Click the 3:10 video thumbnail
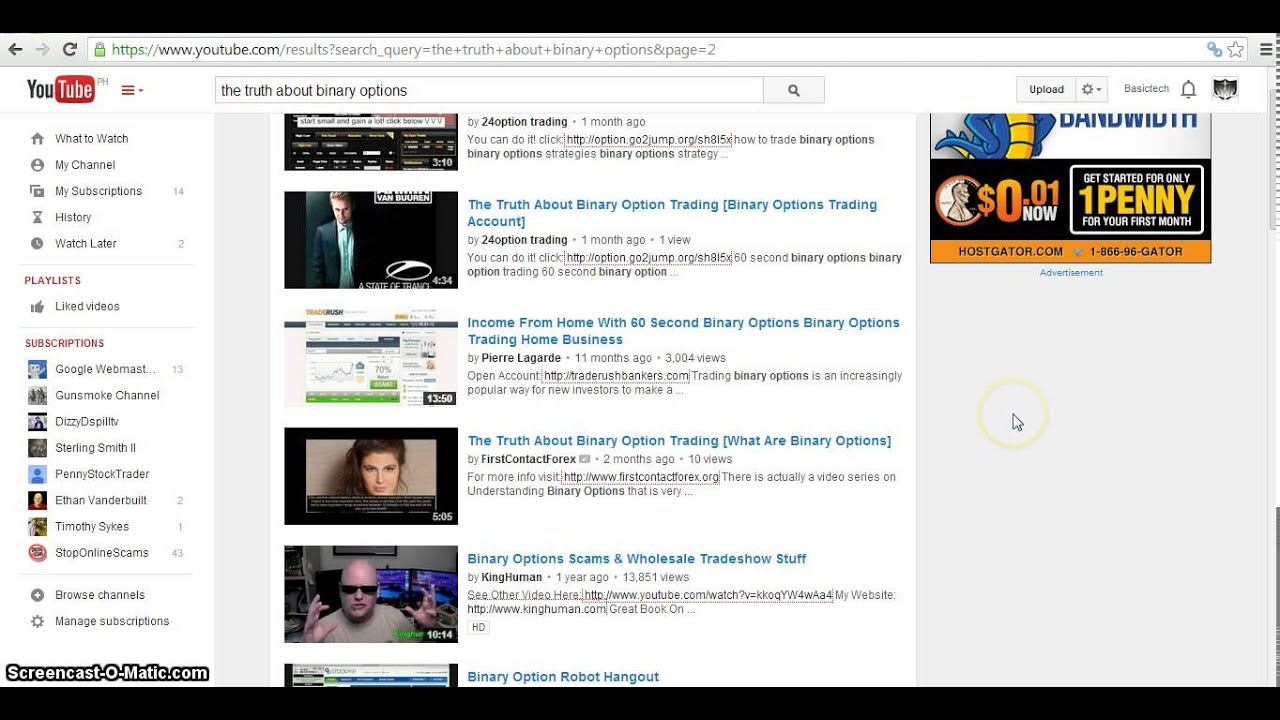 pyautogui.click(x=371, y=142)
